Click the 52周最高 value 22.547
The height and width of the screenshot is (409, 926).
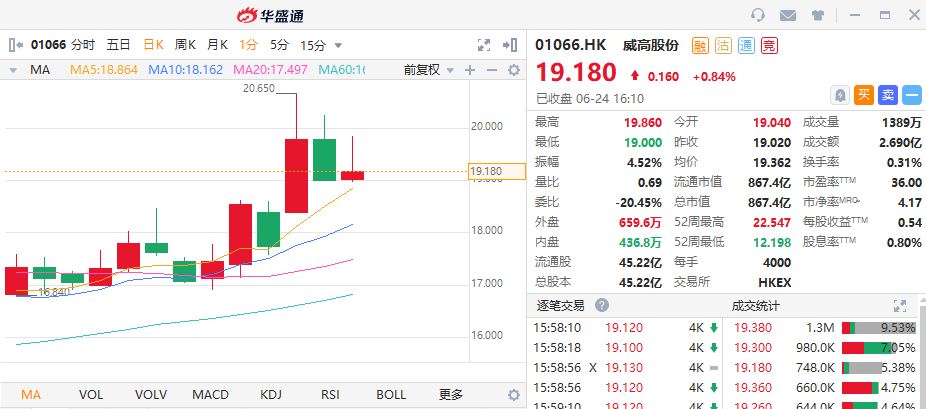point(771,223)
